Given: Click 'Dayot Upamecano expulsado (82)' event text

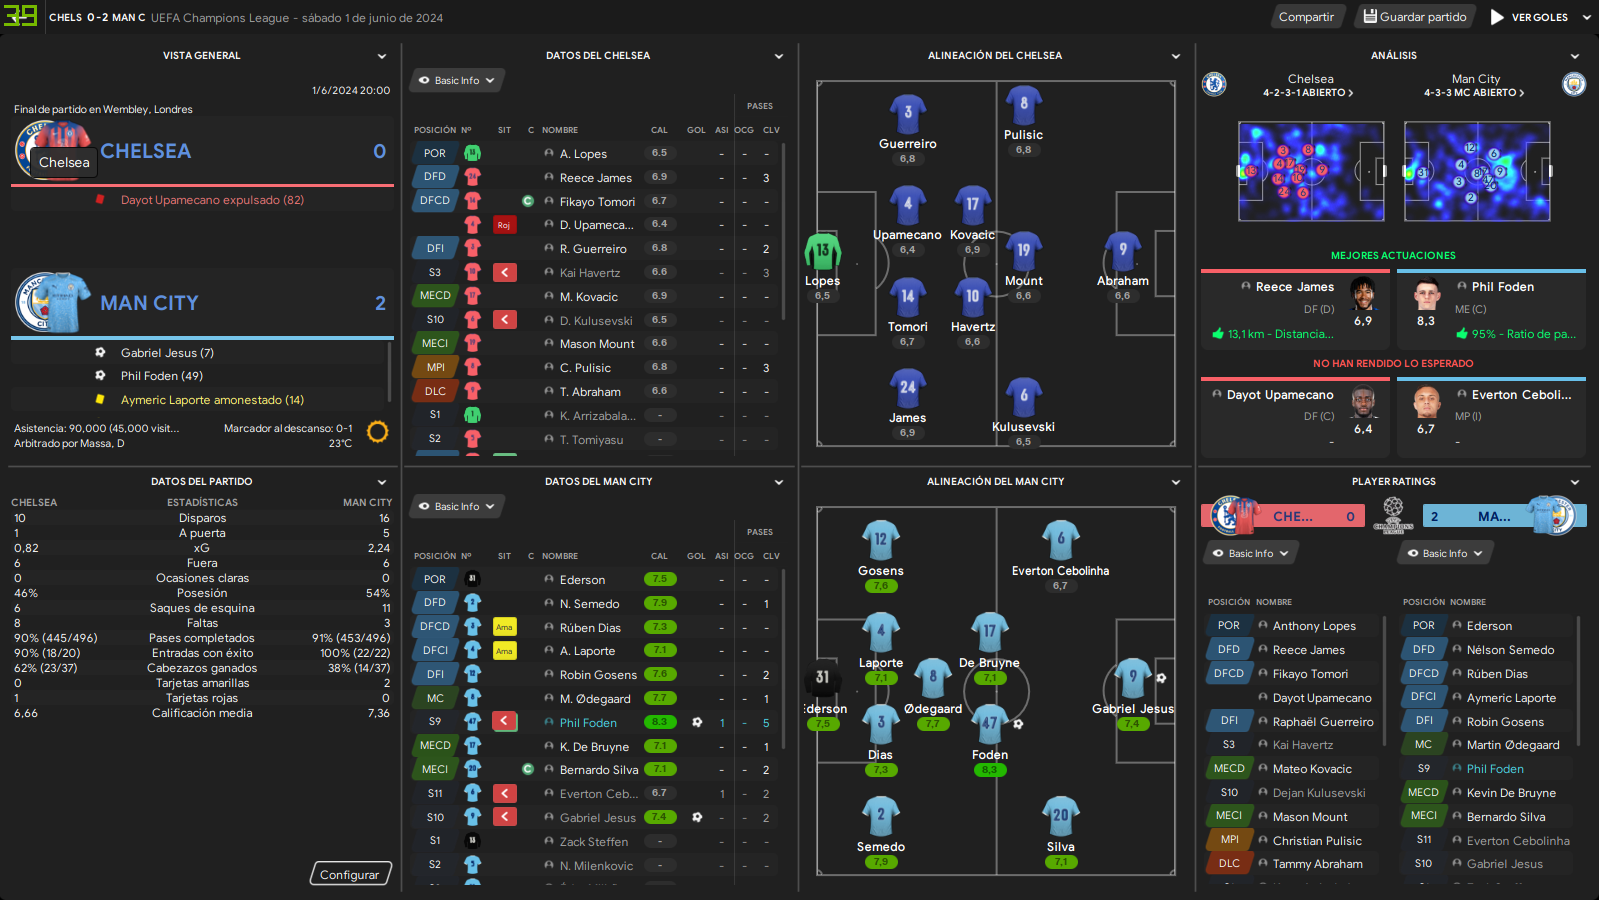Looking at the screenshot, I should (212, 200).
